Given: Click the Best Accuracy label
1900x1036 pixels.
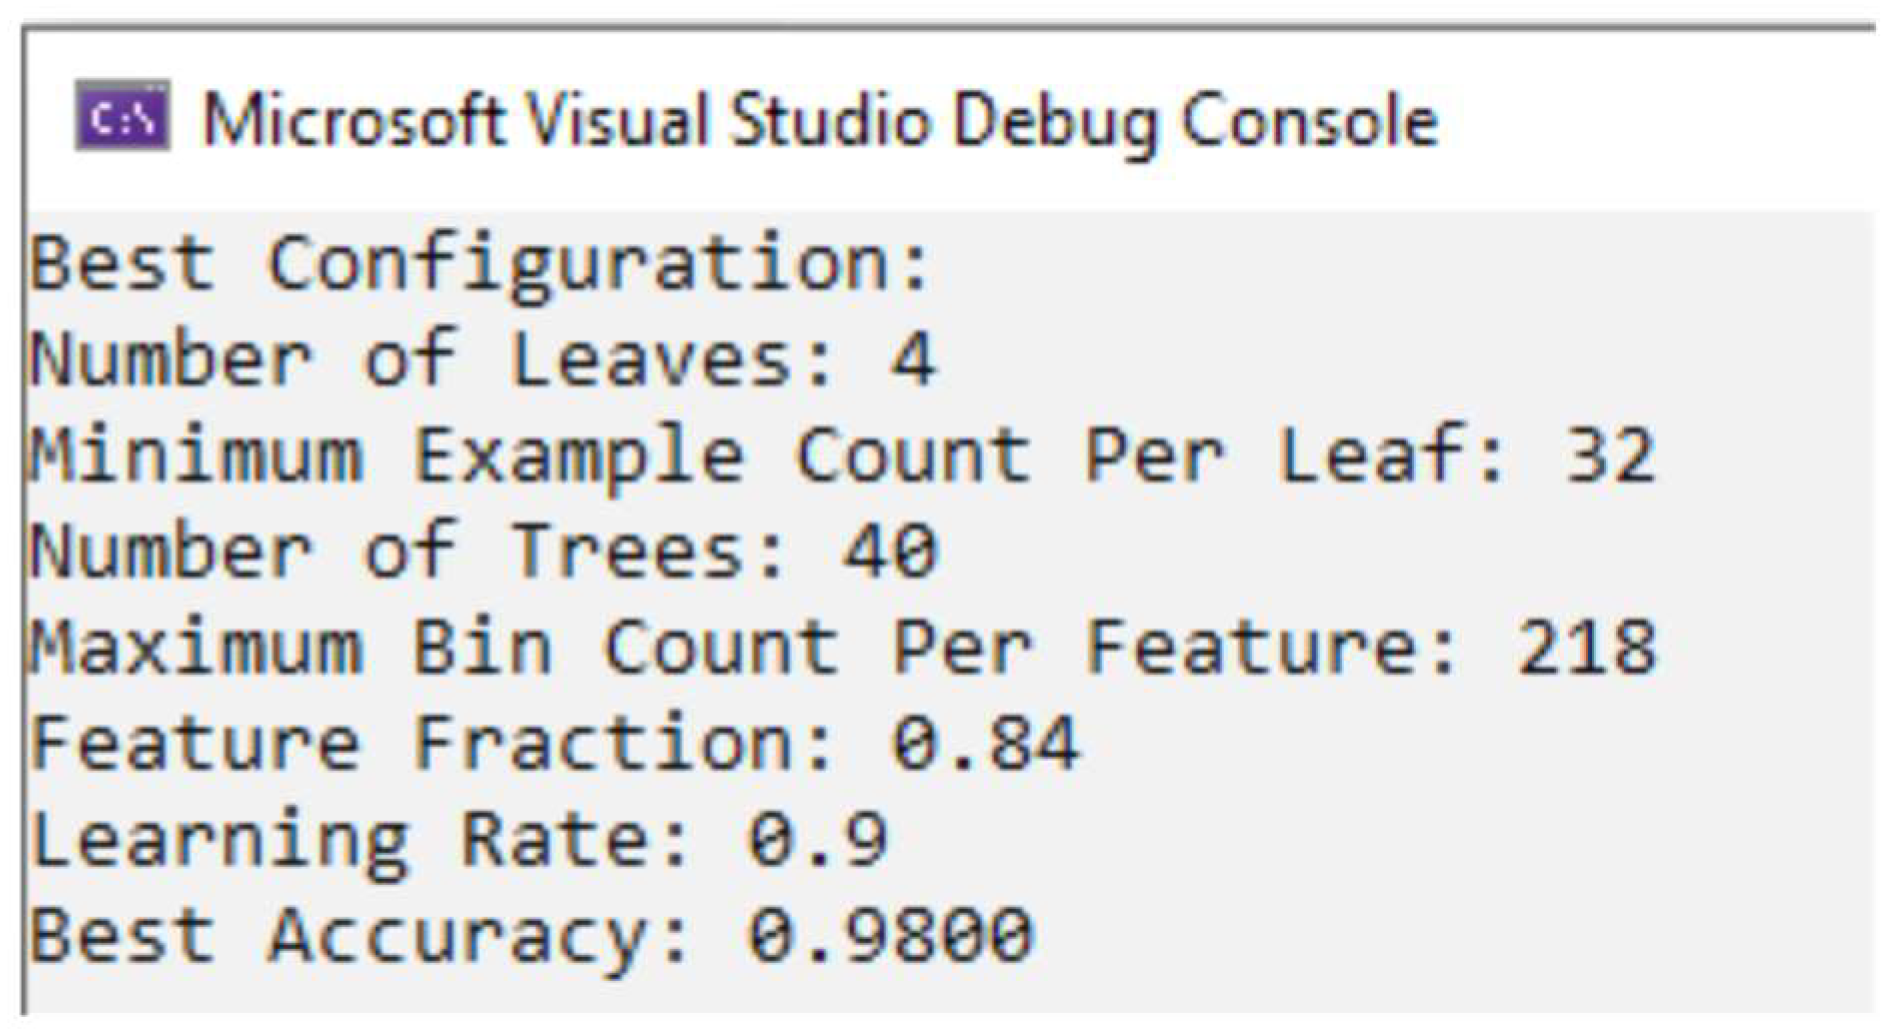Looking at the screenshot, I should tap(360, 936).
